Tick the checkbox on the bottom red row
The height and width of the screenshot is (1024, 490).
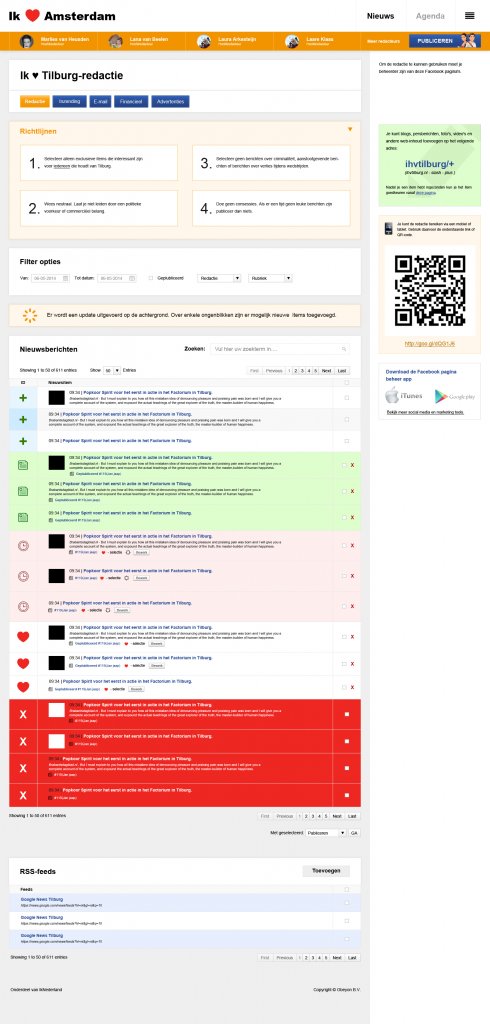[x=346, y=795]
